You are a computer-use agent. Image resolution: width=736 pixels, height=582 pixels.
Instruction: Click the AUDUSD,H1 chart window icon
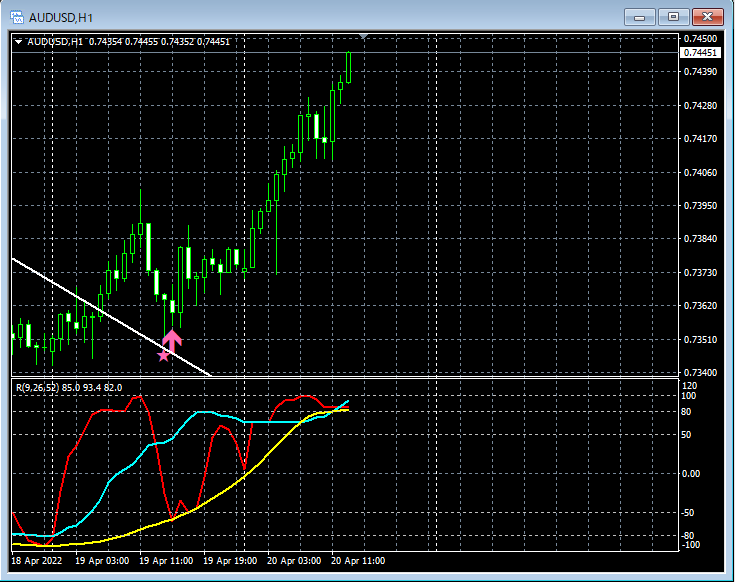pyautogui.click(x=17, y=18)
